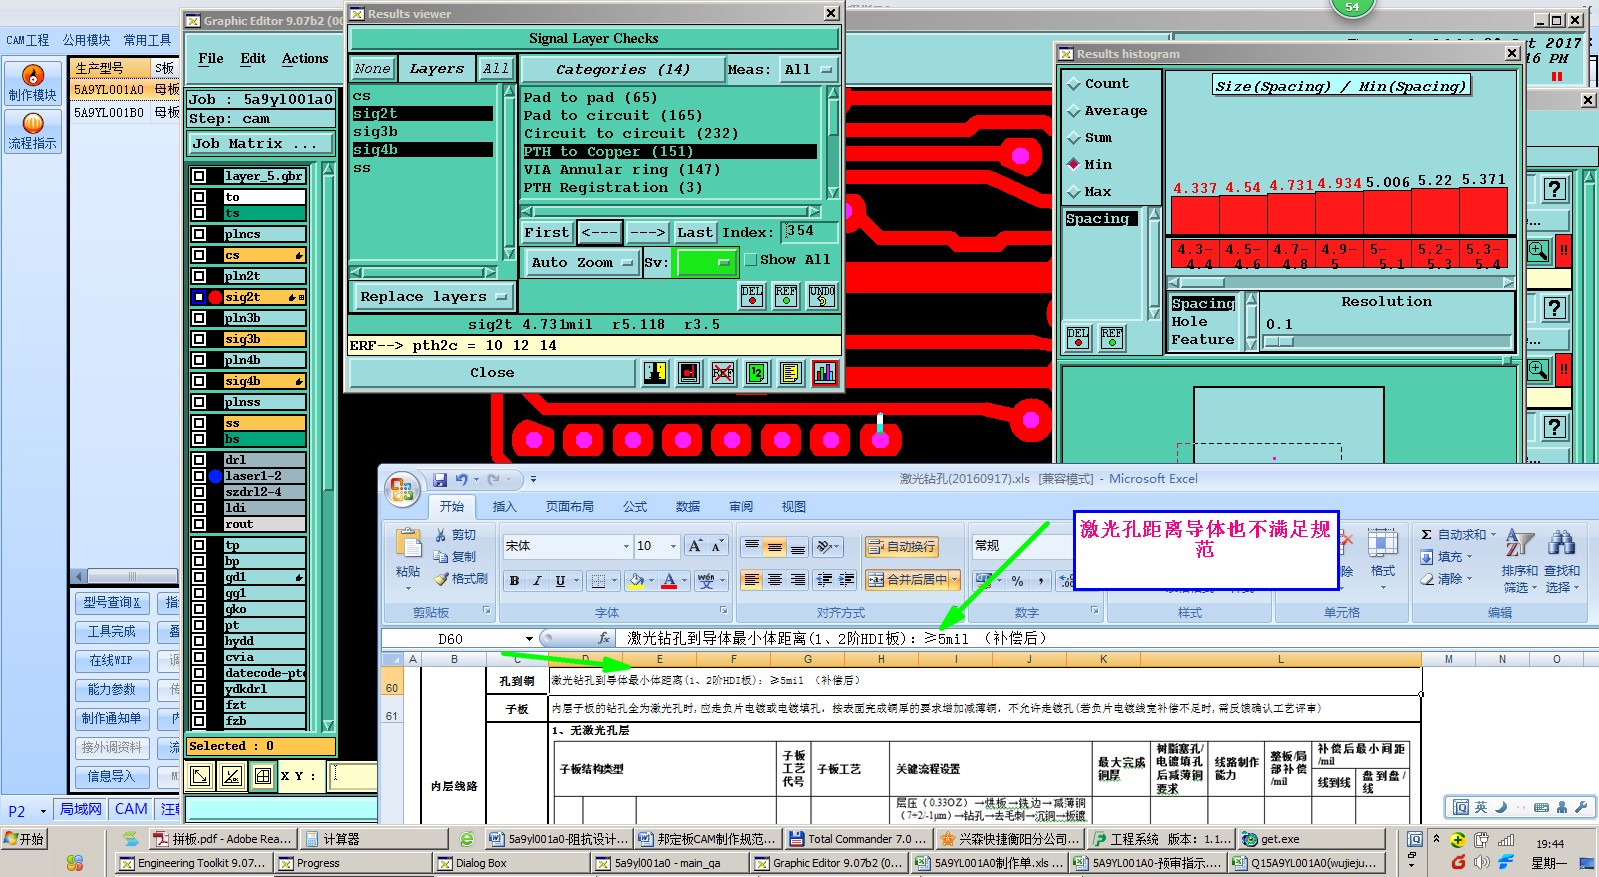Click the fx insert function icon
The height and width of the screenshot is (877, 1599).
[604, 638]
